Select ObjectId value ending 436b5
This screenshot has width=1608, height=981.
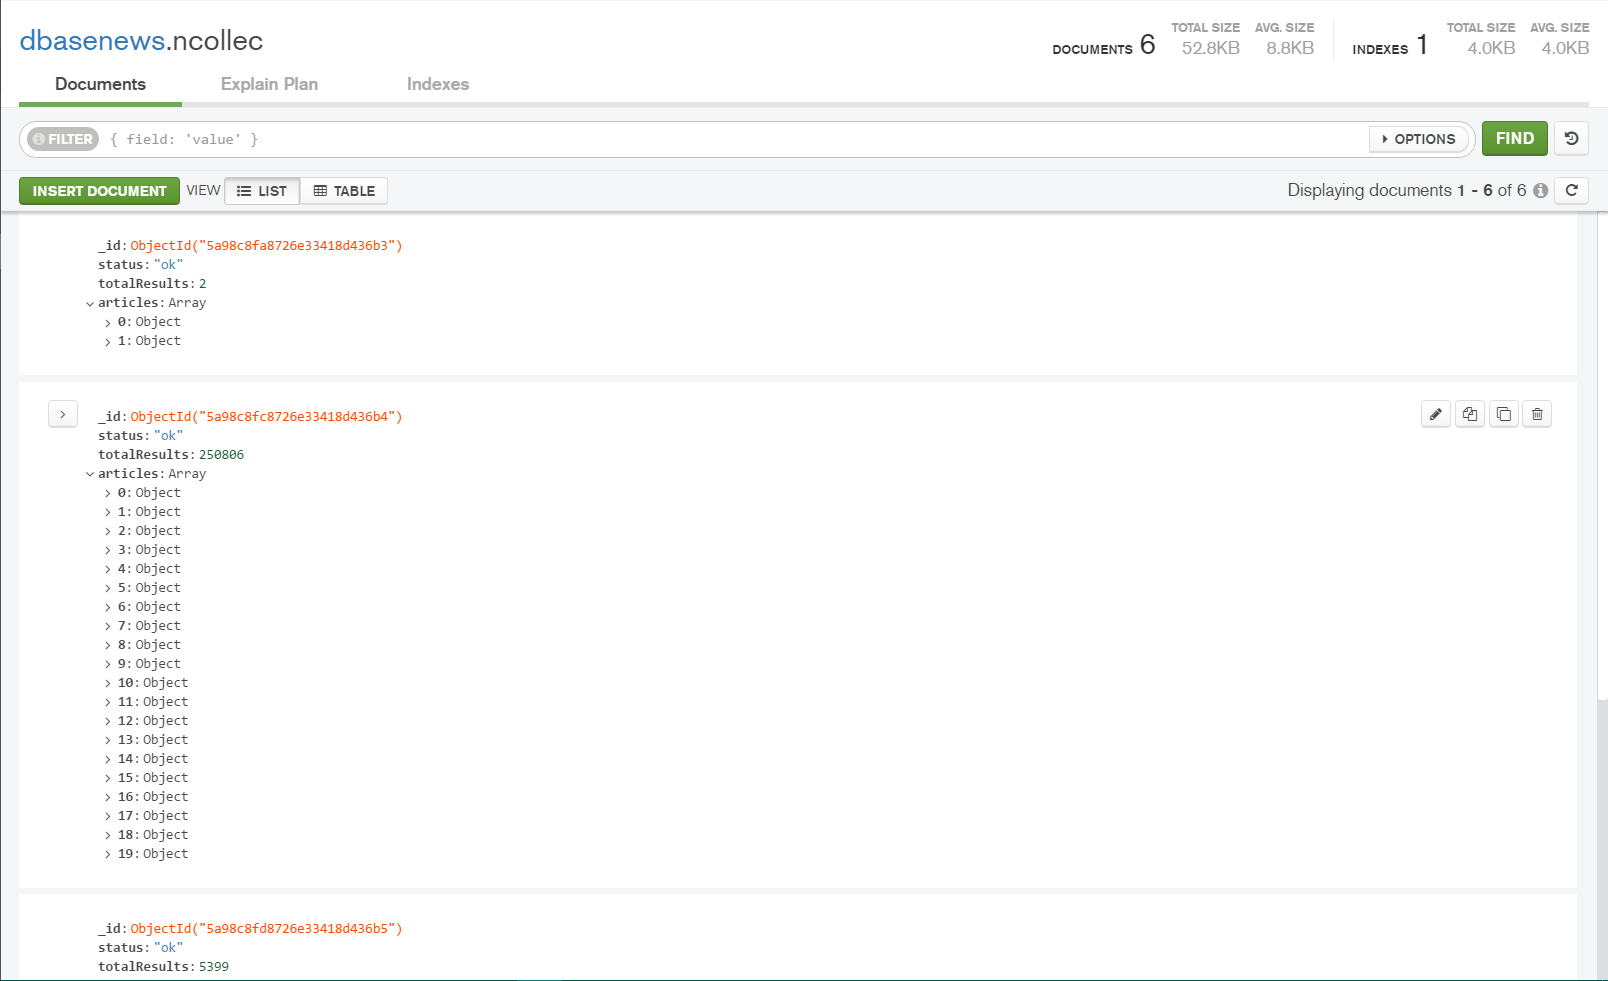[266, 929]
